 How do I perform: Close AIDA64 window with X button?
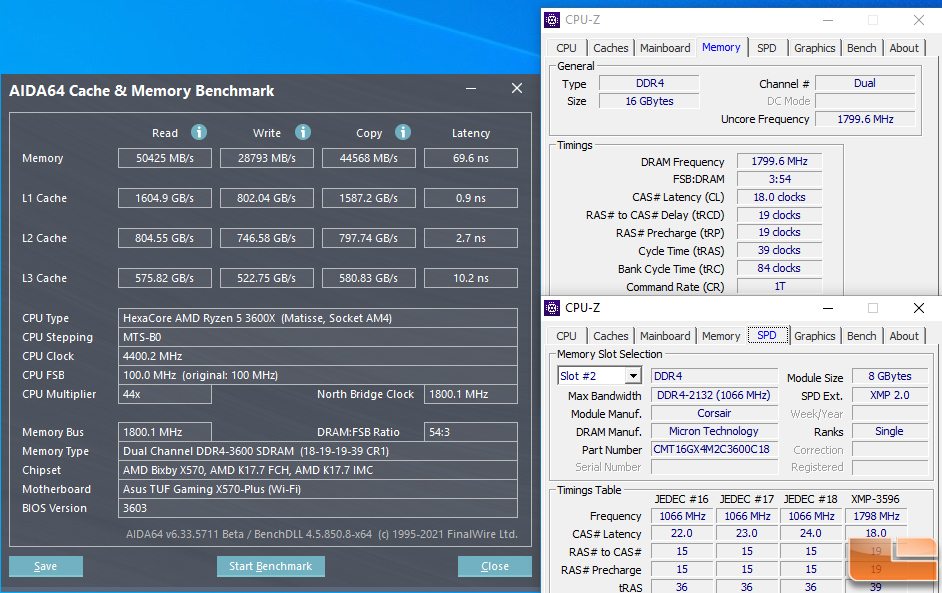point(517,88)
